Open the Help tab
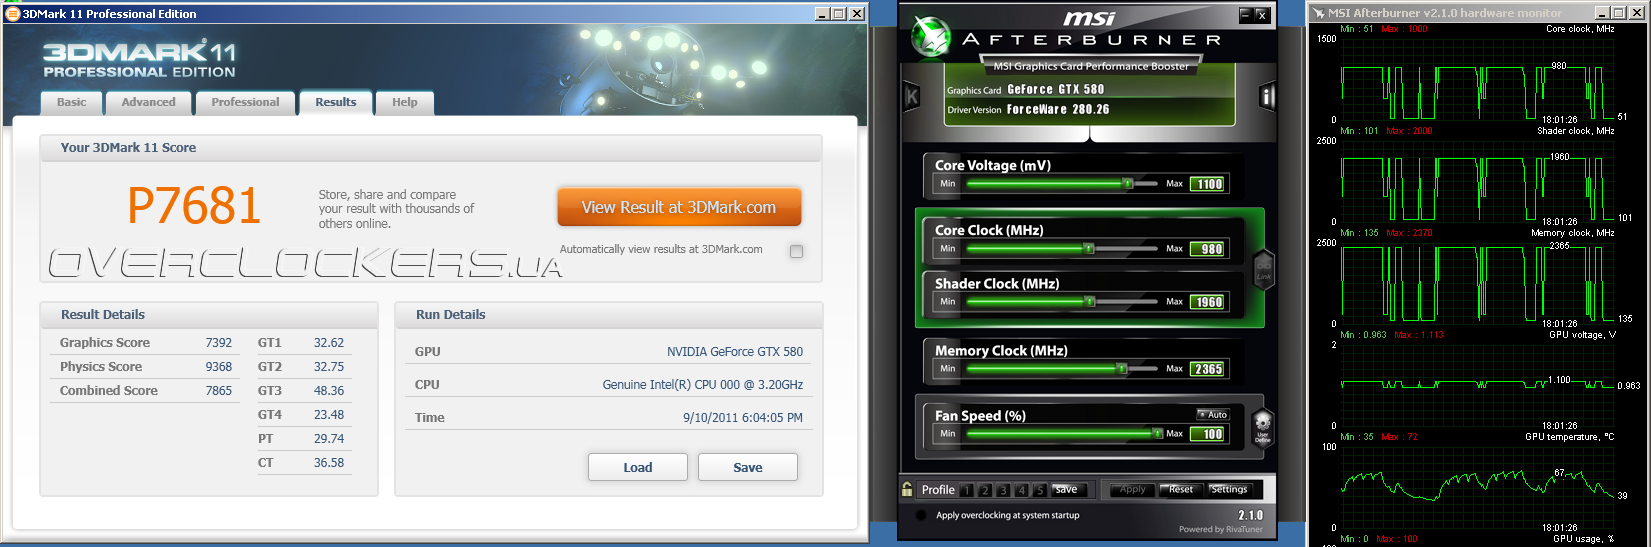Screen dimensions: 1651x547 coord(405,102)
